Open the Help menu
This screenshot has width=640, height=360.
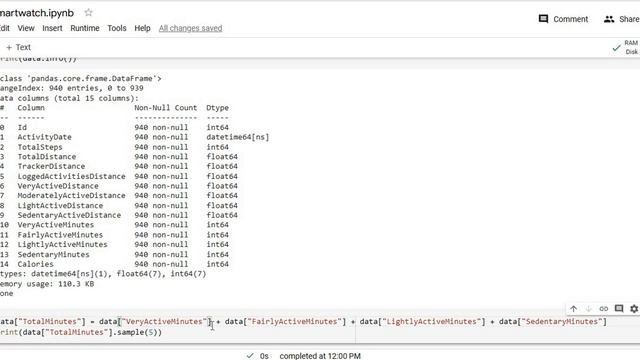[142, 28]
